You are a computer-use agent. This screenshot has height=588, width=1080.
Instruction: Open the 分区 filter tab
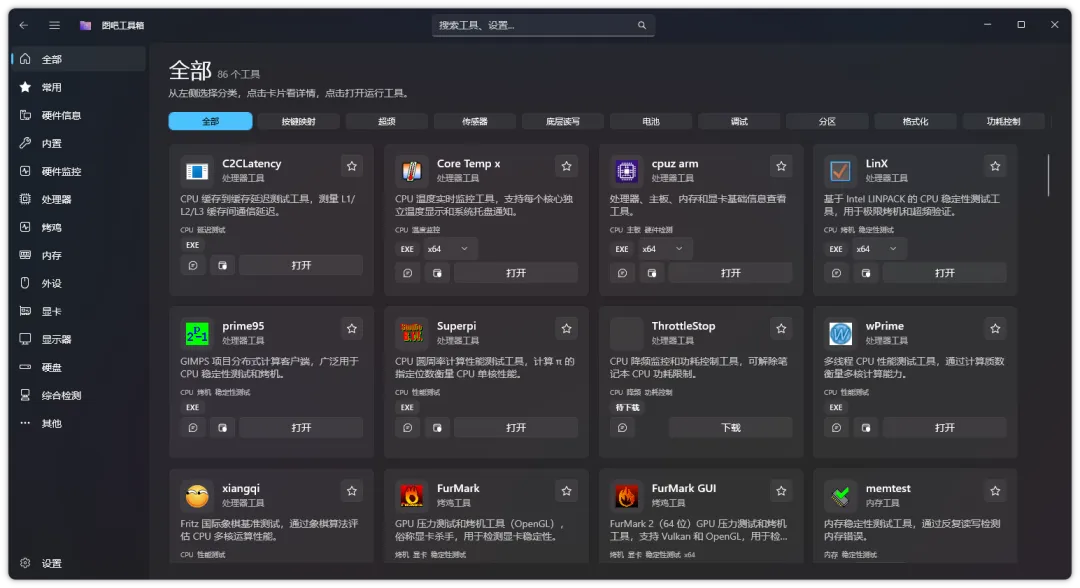pyautogui.click(x=827, y=121)
